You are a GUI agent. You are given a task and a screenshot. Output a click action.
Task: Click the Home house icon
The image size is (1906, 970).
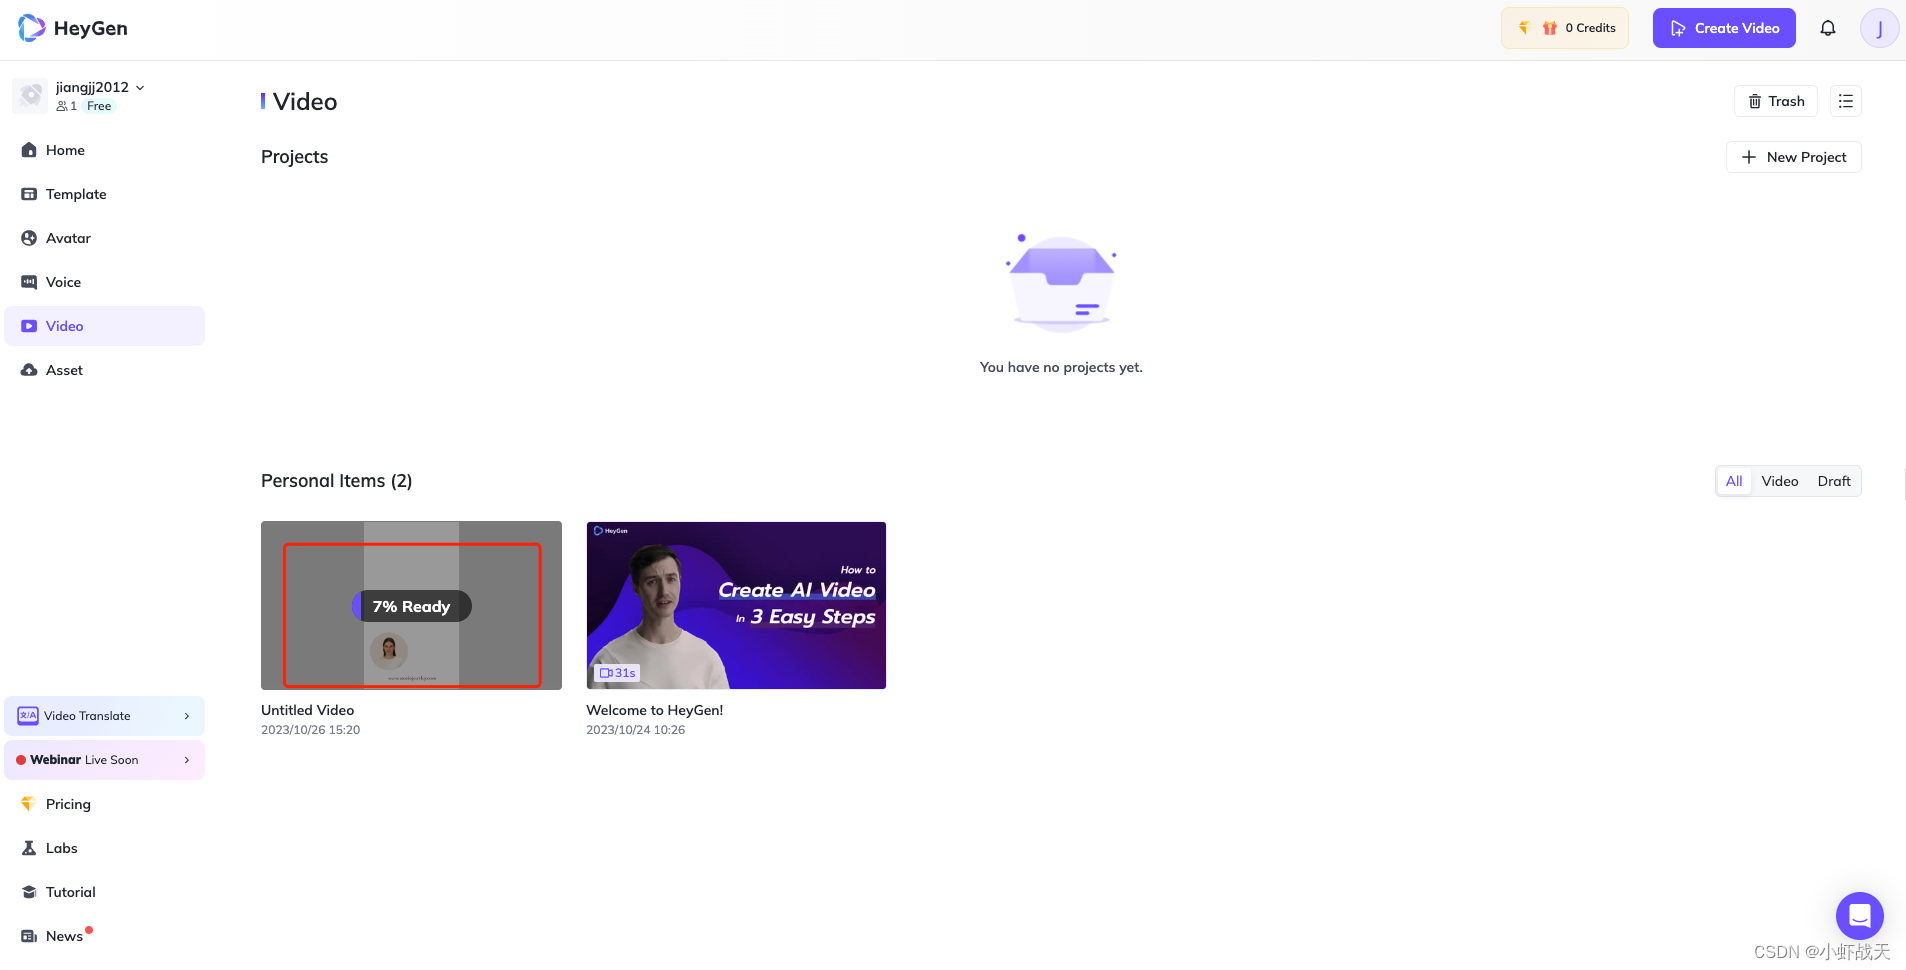pos(29,150)
